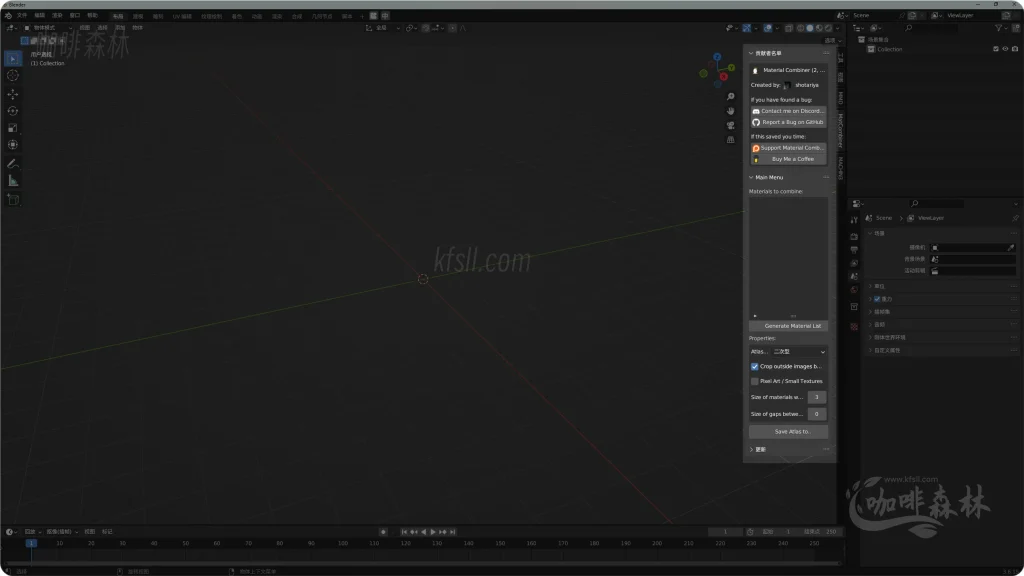The height and width of the screenshot is (576, 1024).
Task: Click the Size of gaps number field
Action: pos(817,414)
